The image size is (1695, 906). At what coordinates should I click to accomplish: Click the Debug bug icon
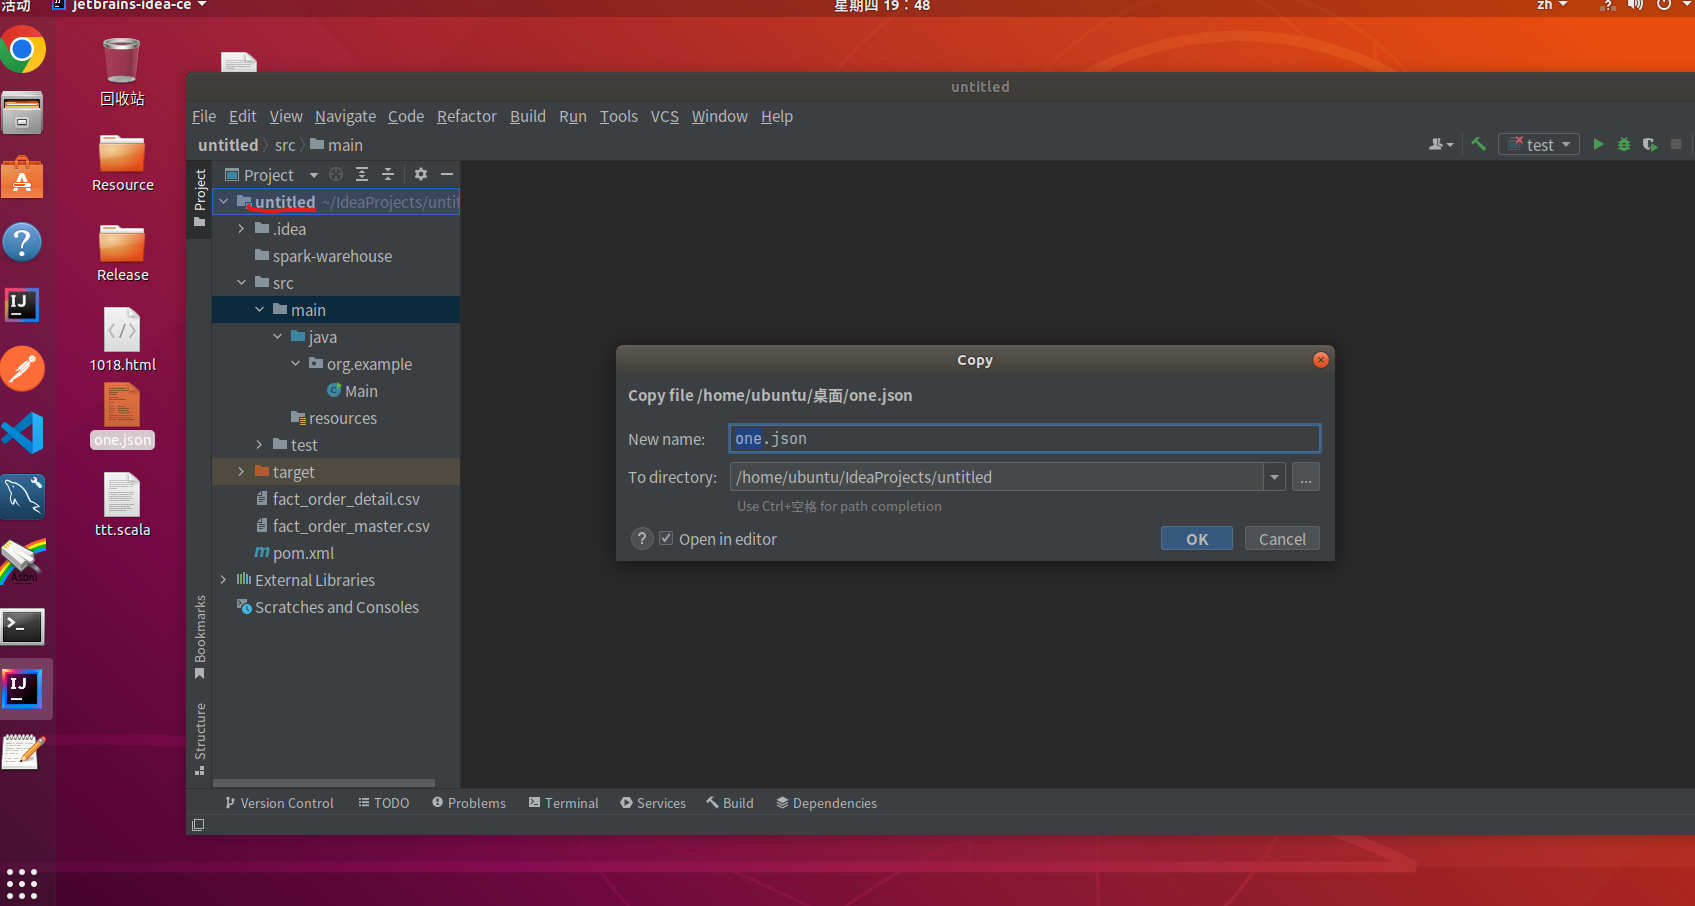coord(1624,145)
